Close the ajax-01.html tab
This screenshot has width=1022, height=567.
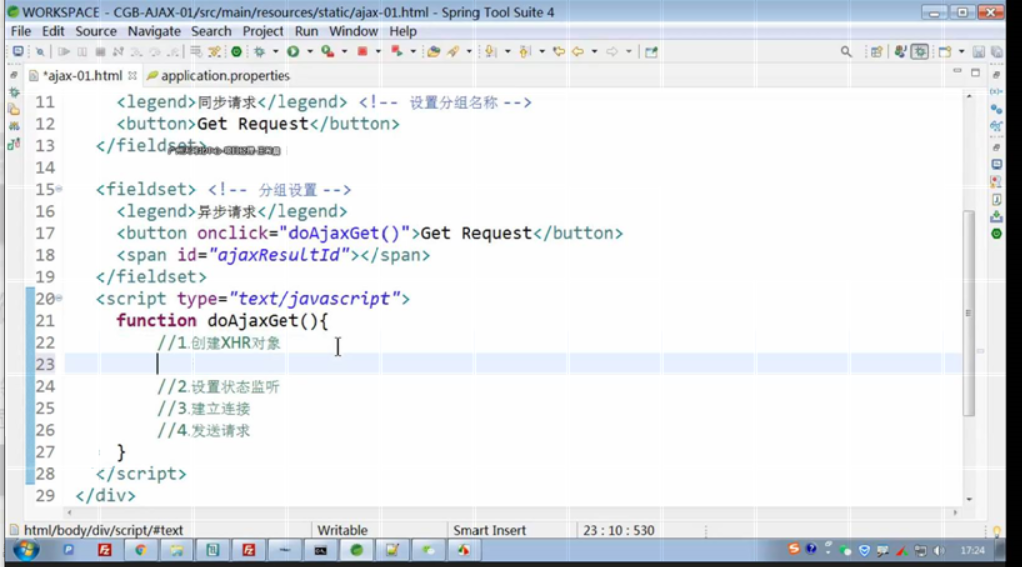tap(132, 76)
